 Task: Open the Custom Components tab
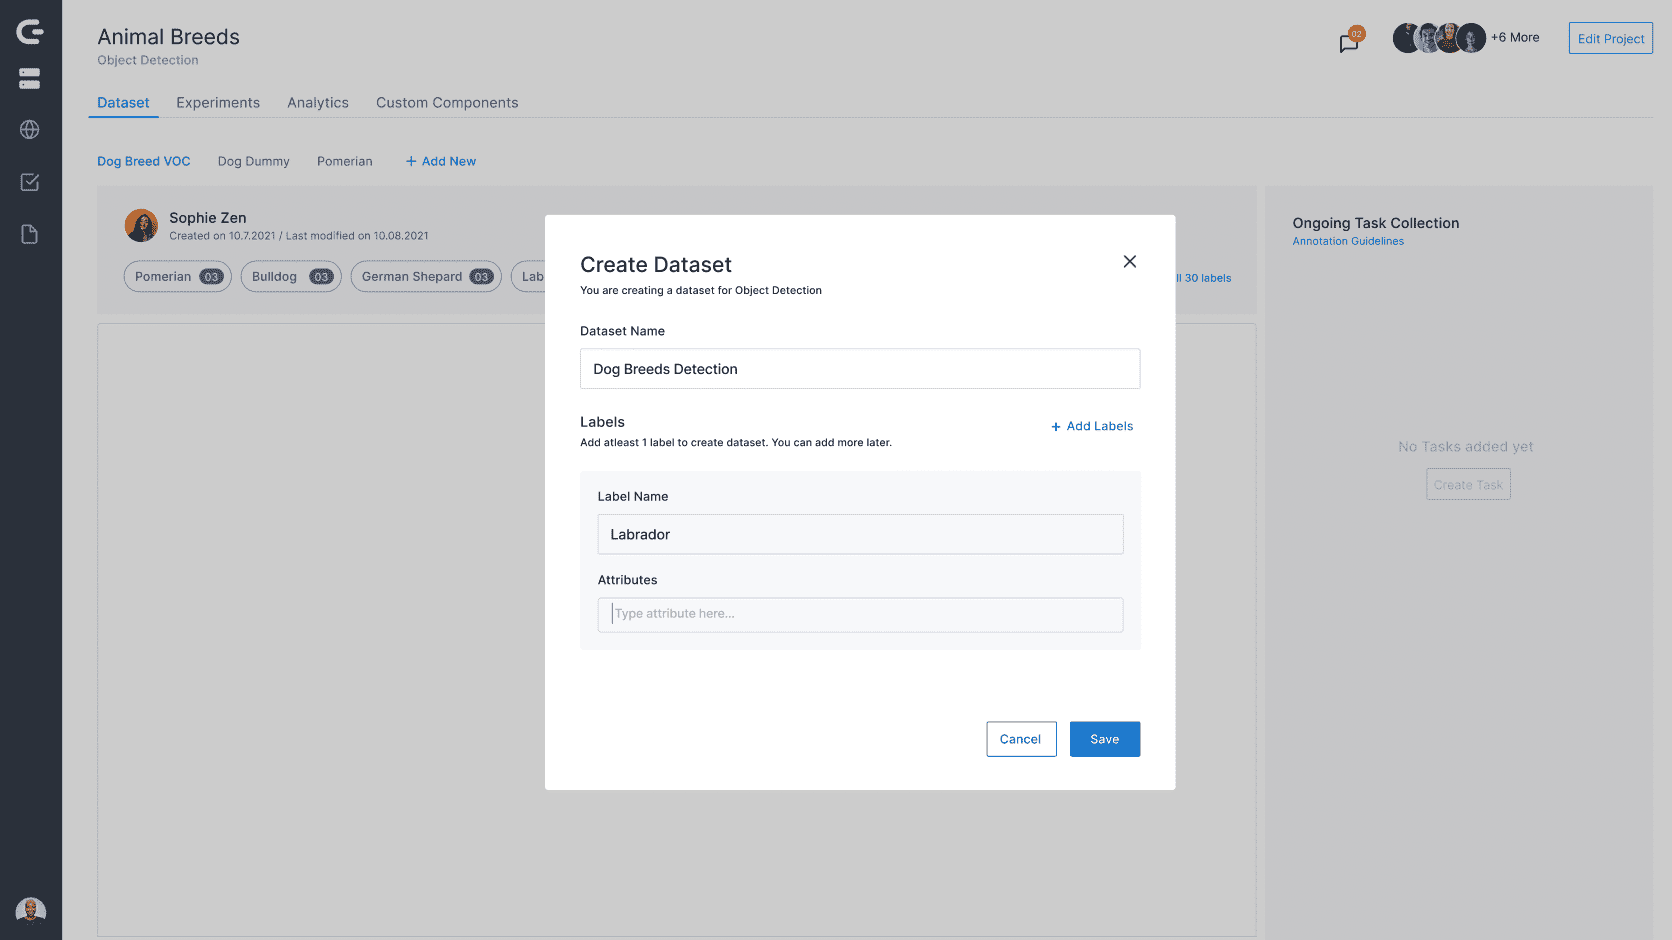[x=447, y=103]
